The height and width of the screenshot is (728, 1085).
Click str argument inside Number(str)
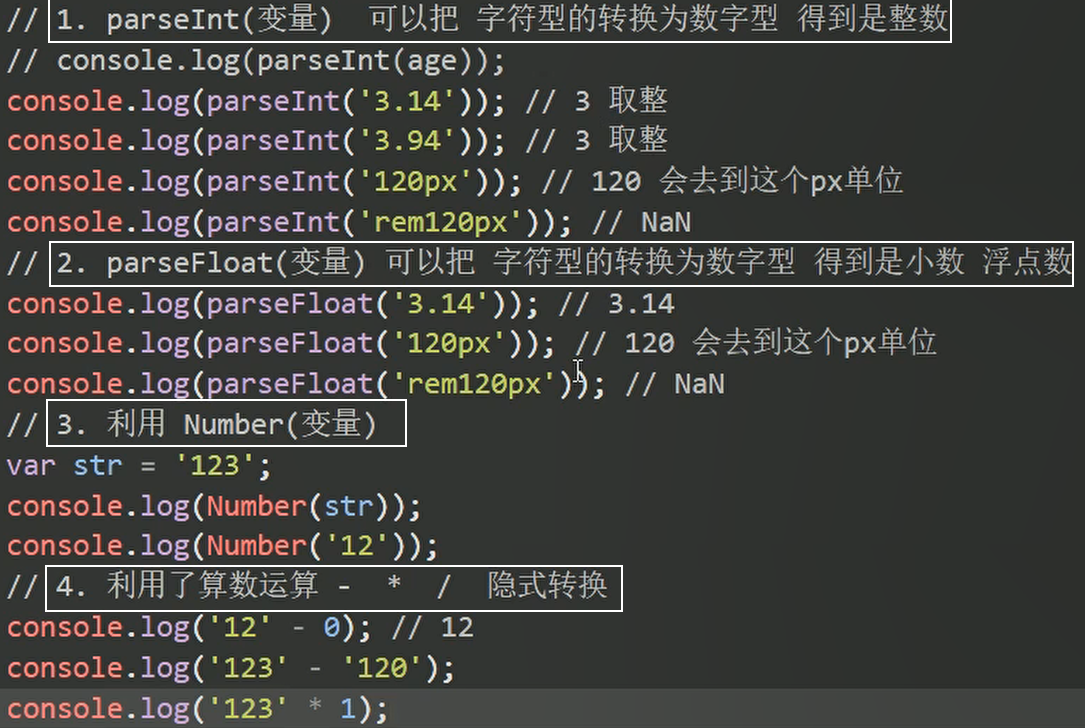click(348, 507)
